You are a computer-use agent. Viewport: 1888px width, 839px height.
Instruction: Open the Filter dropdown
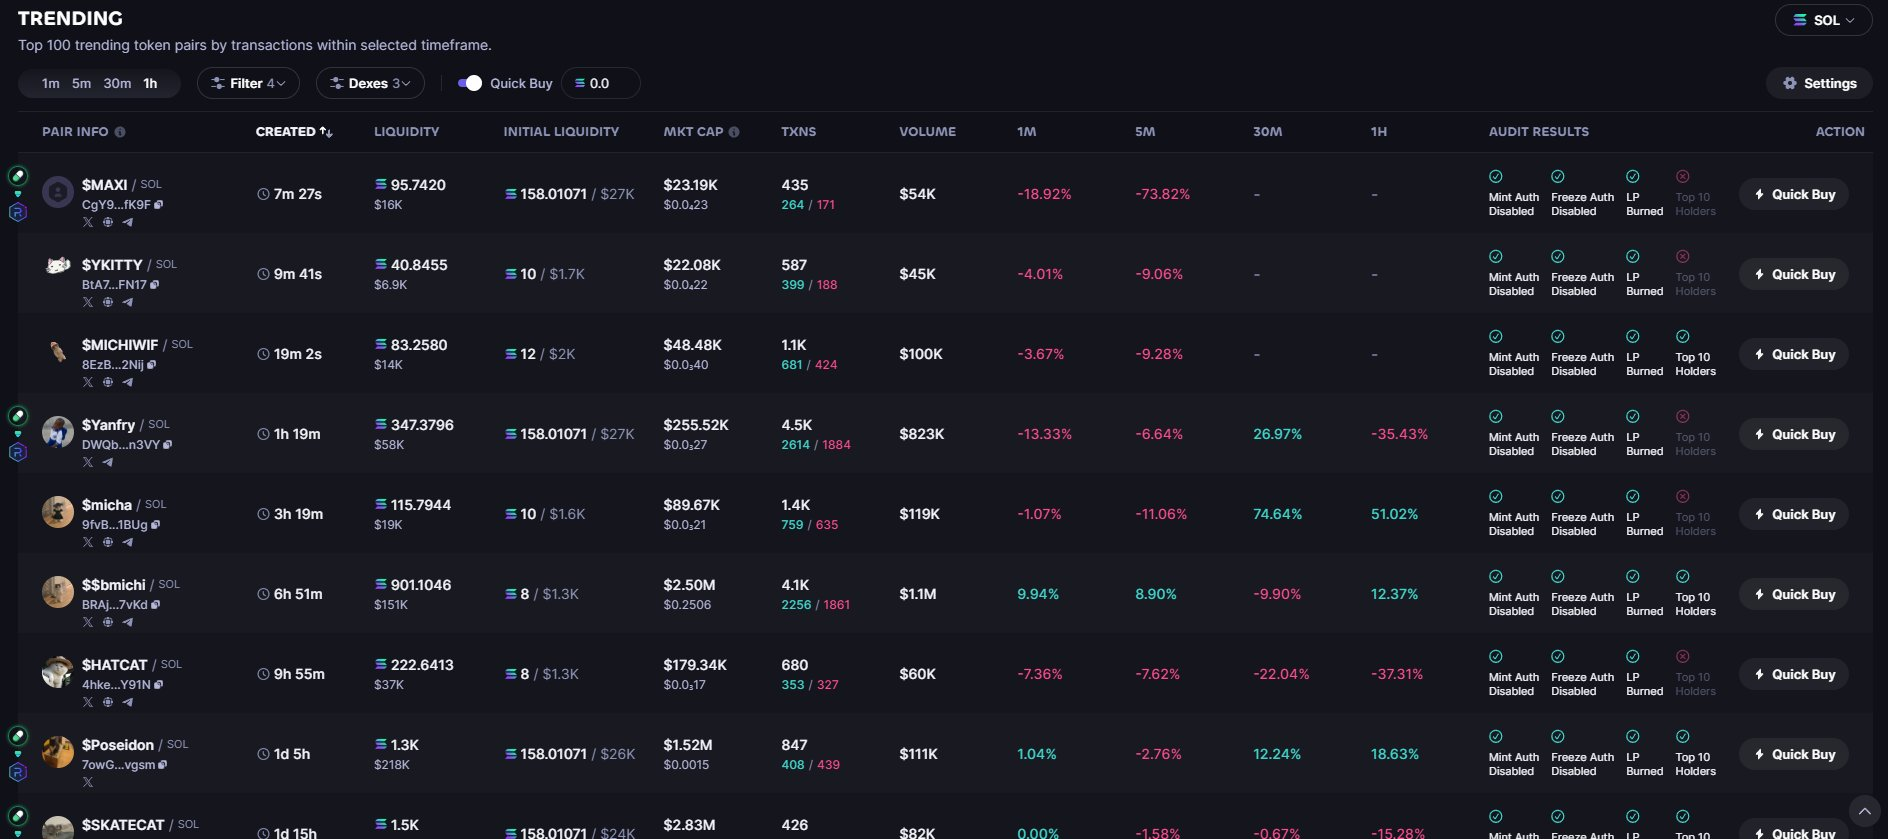248,83
